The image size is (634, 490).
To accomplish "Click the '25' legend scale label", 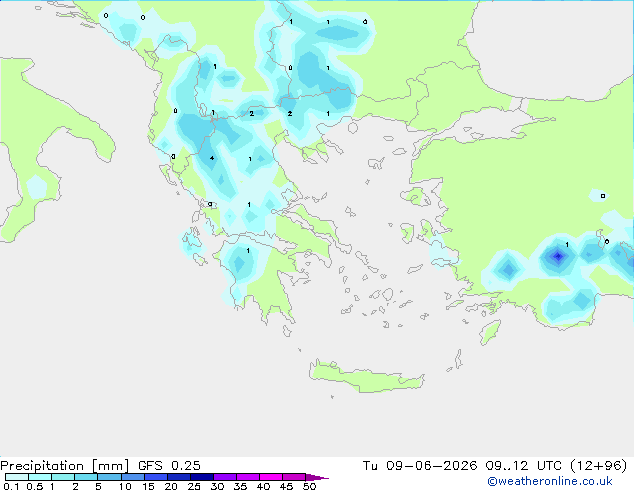I will [x=194, y=486].
